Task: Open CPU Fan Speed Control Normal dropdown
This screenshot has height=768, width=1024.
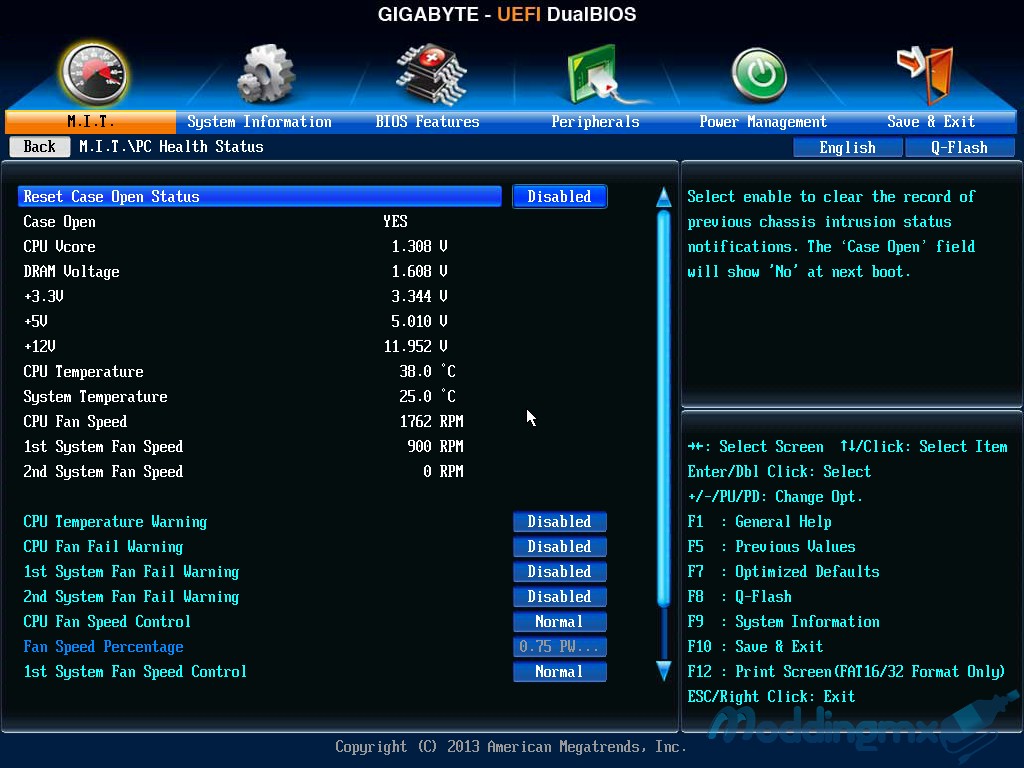Action: point(560,622)
